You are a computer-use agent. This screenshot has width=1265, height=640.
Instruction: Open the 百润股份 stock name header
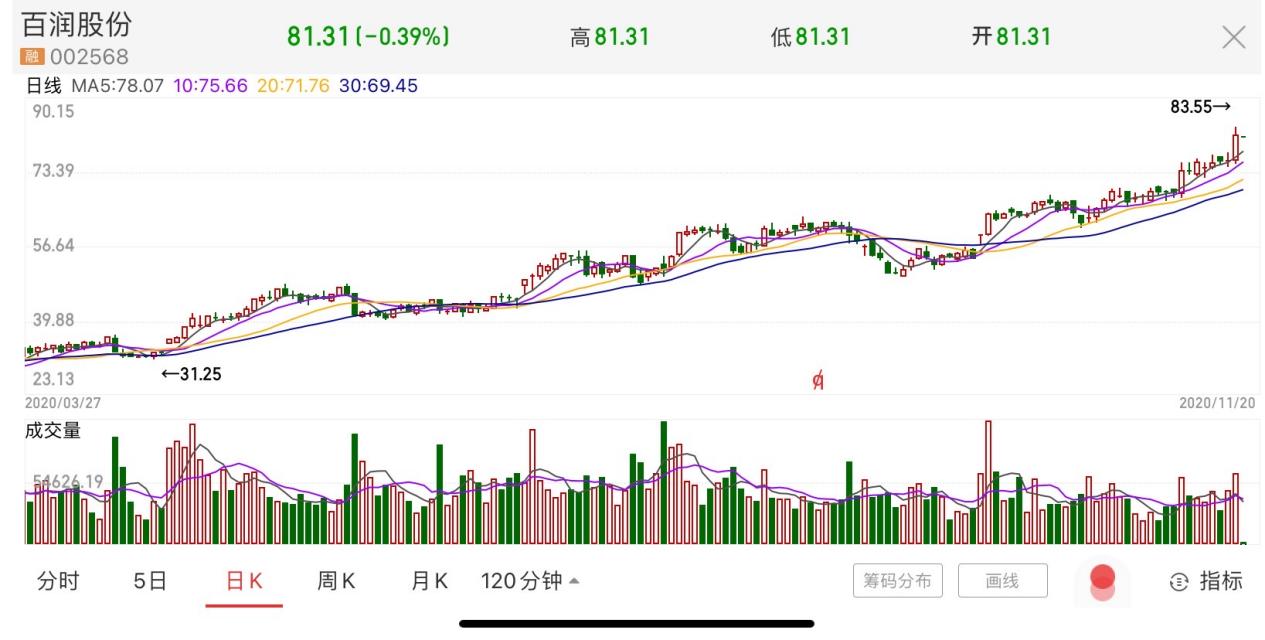point(77,25)
